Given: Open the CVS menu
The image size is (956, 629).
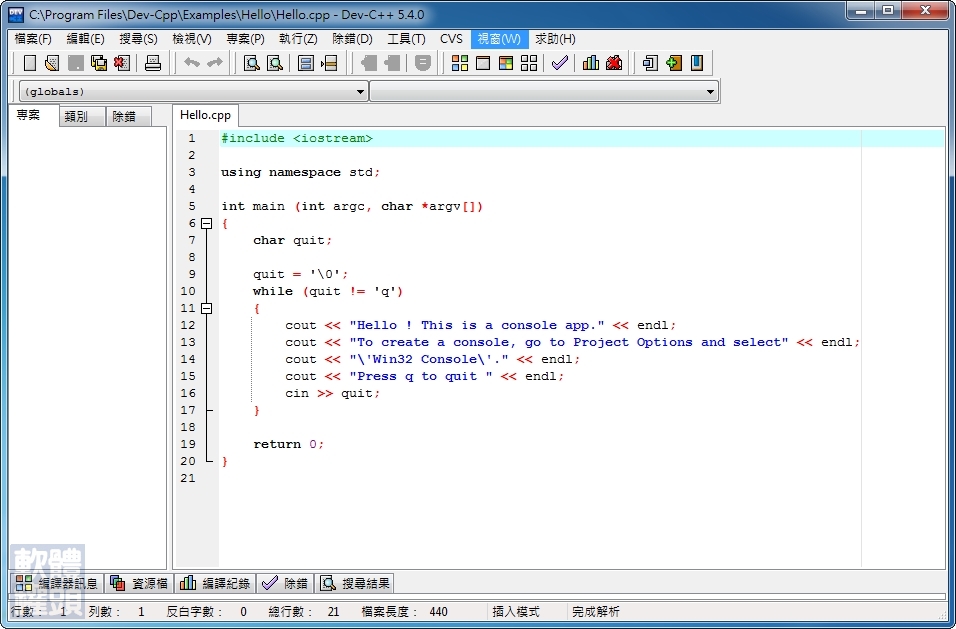Looking at the screenshot, I should coord(451,39).
